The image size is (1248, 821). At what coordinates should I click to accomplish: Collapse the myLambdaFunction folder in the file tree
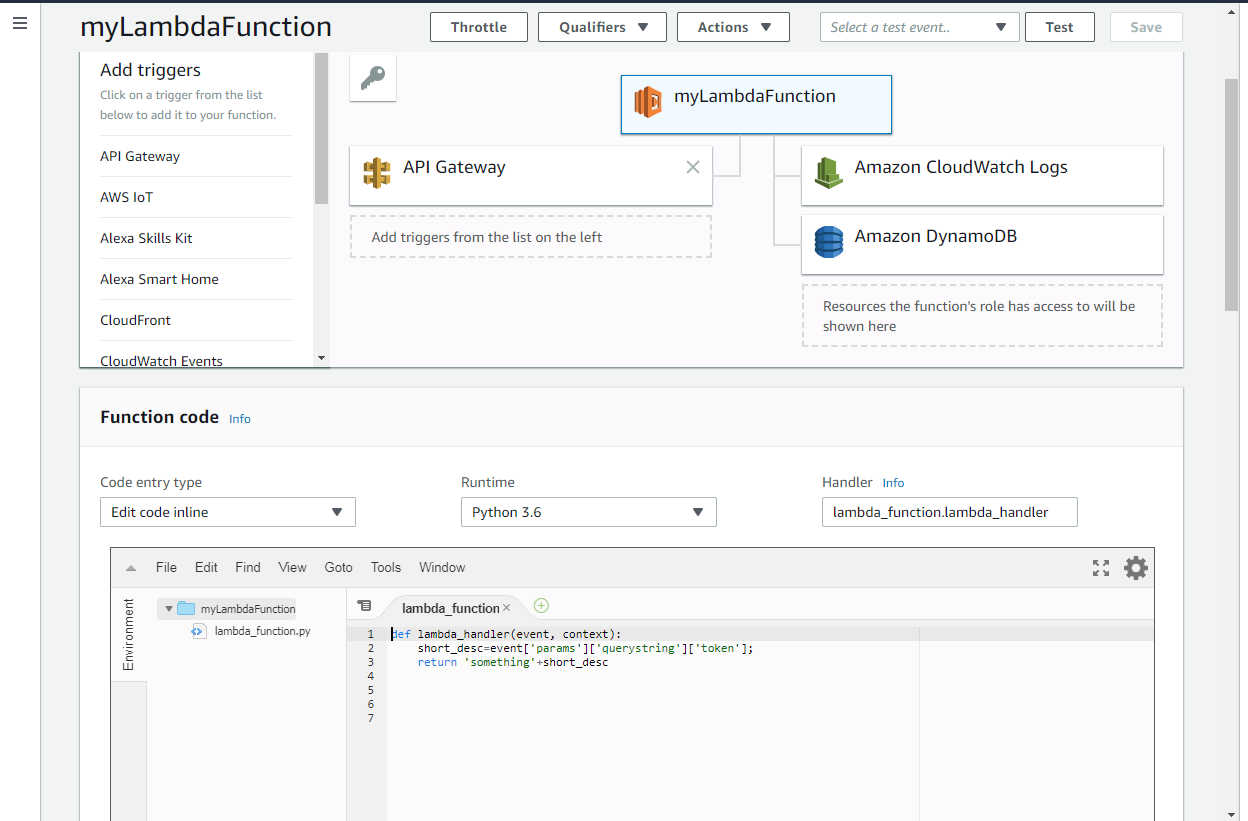pyautogui.click(x=168, y=608)
